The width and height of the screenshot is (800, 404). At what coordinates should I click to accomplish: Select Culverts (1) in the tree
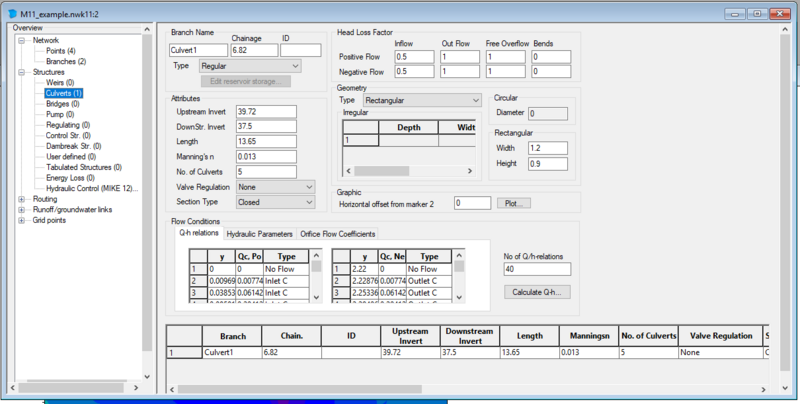pos(64,93)
